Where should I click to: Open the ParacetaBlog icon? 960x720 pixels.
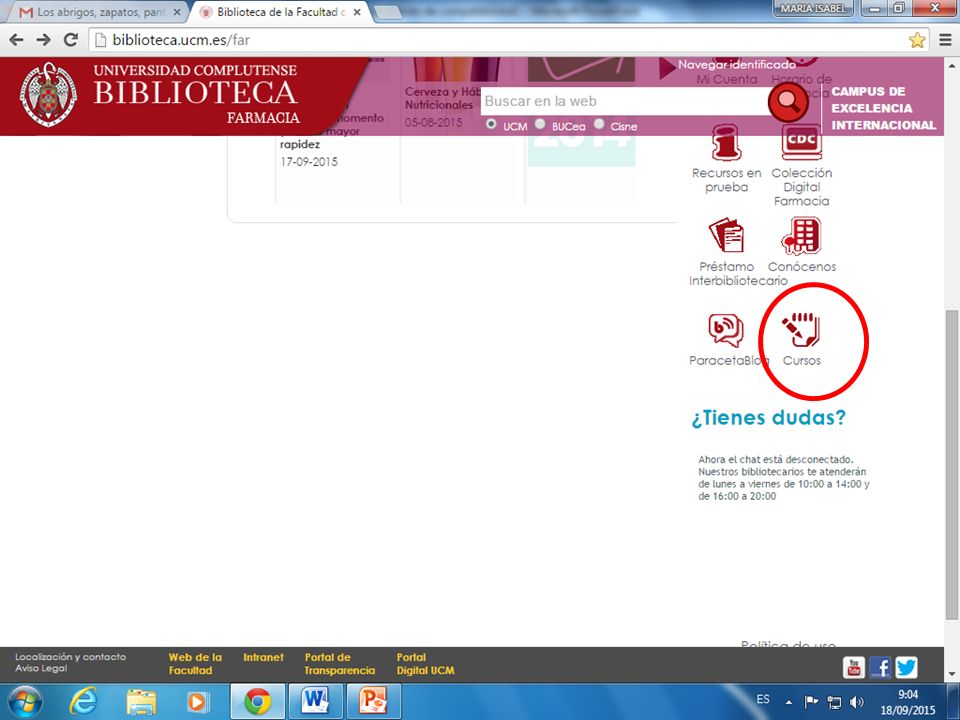pos(726,330)
